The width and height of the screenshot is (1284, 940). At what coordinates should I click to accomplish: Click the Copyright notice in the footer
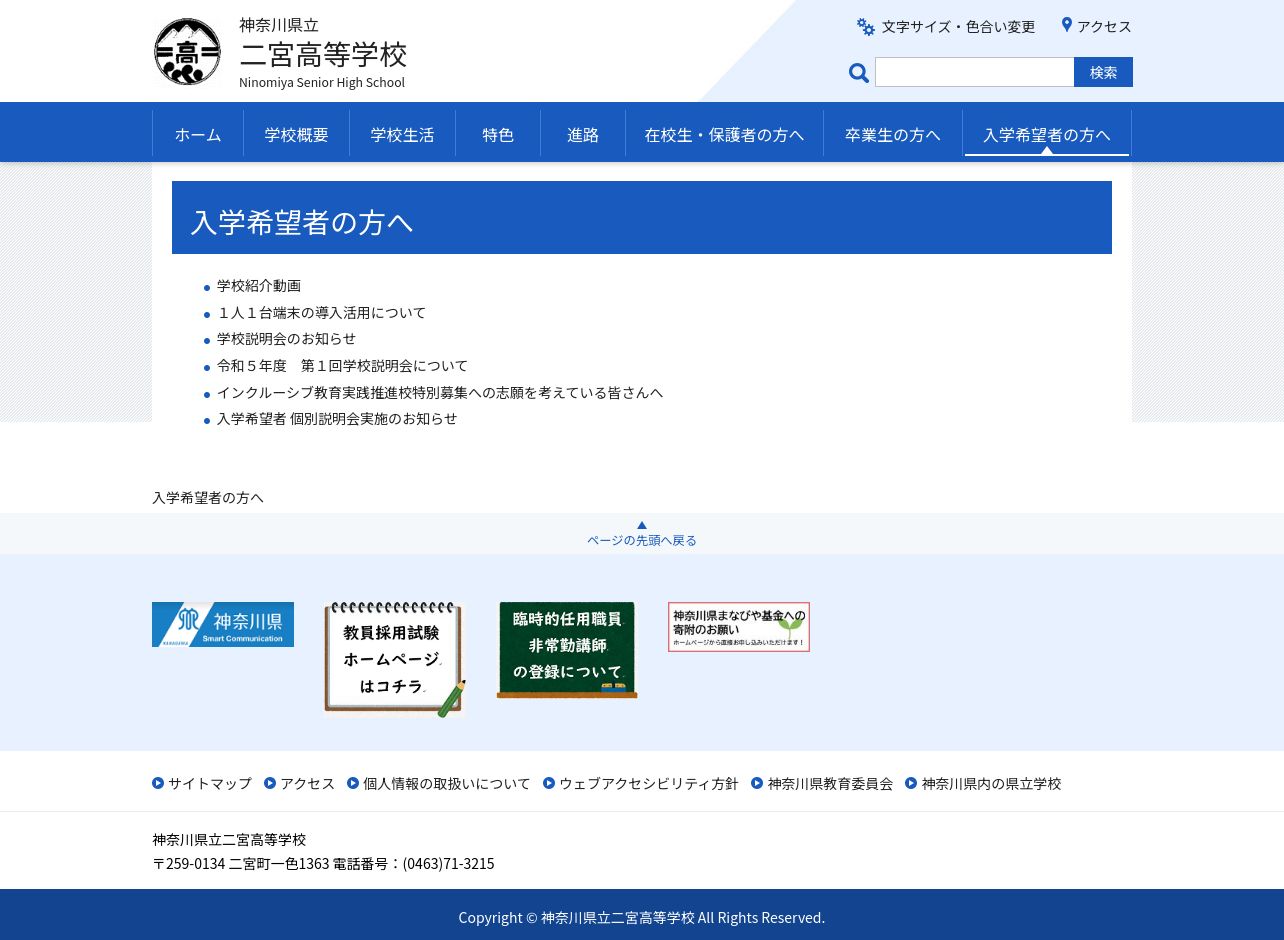pos(642,918)
